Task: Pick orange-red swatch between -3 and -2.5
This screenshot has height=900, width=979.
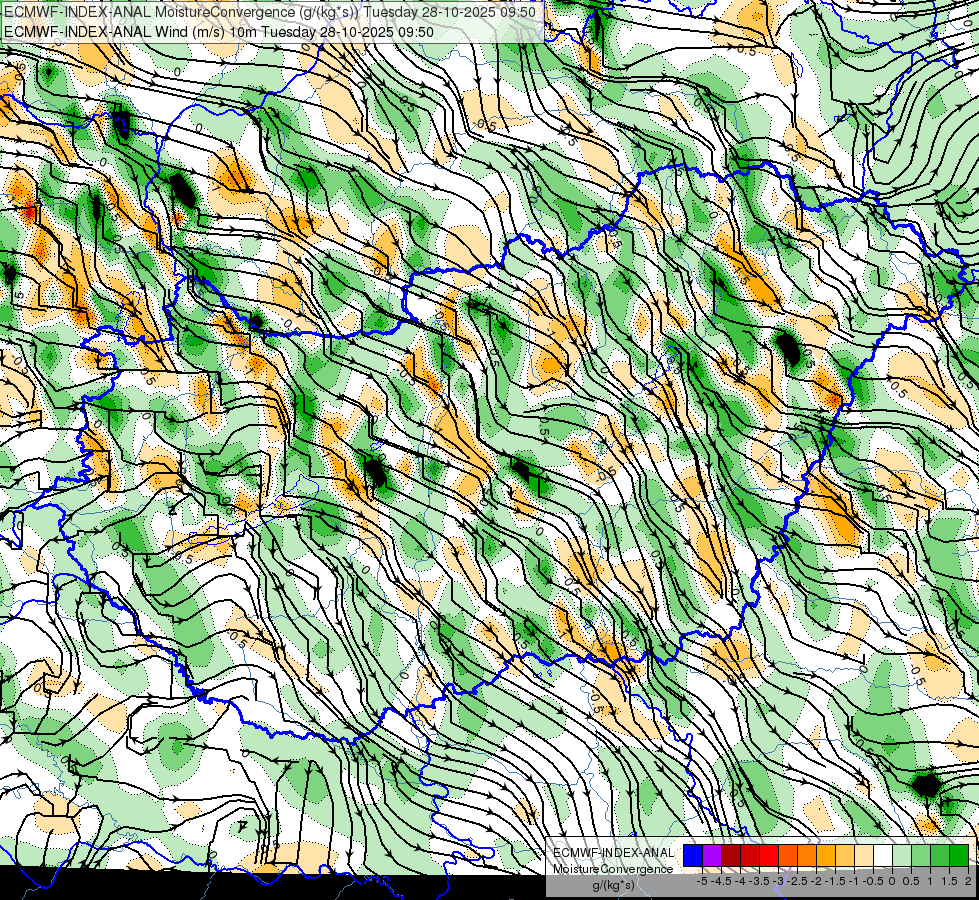Action: [788, 855]
